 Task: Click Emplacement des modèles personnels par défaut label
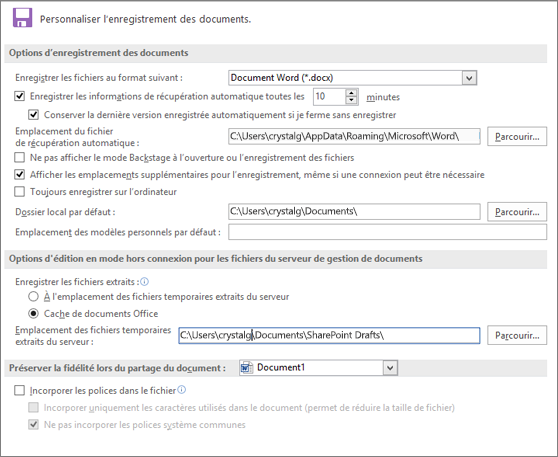(118, 232)
